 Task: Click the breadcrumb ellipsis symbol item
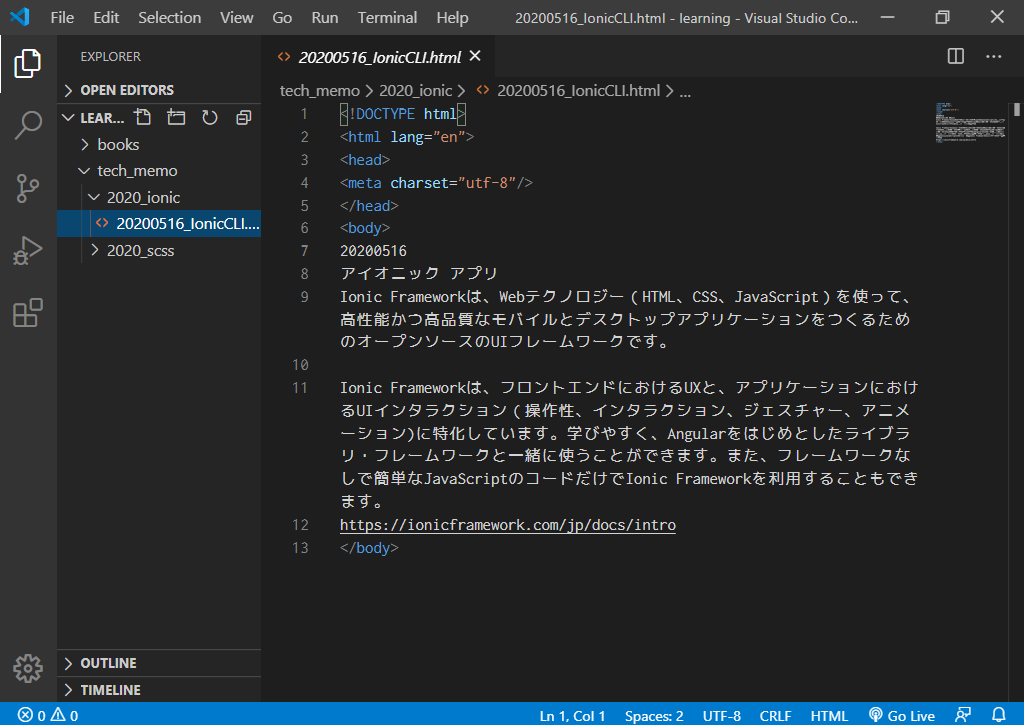pos(685,92)
